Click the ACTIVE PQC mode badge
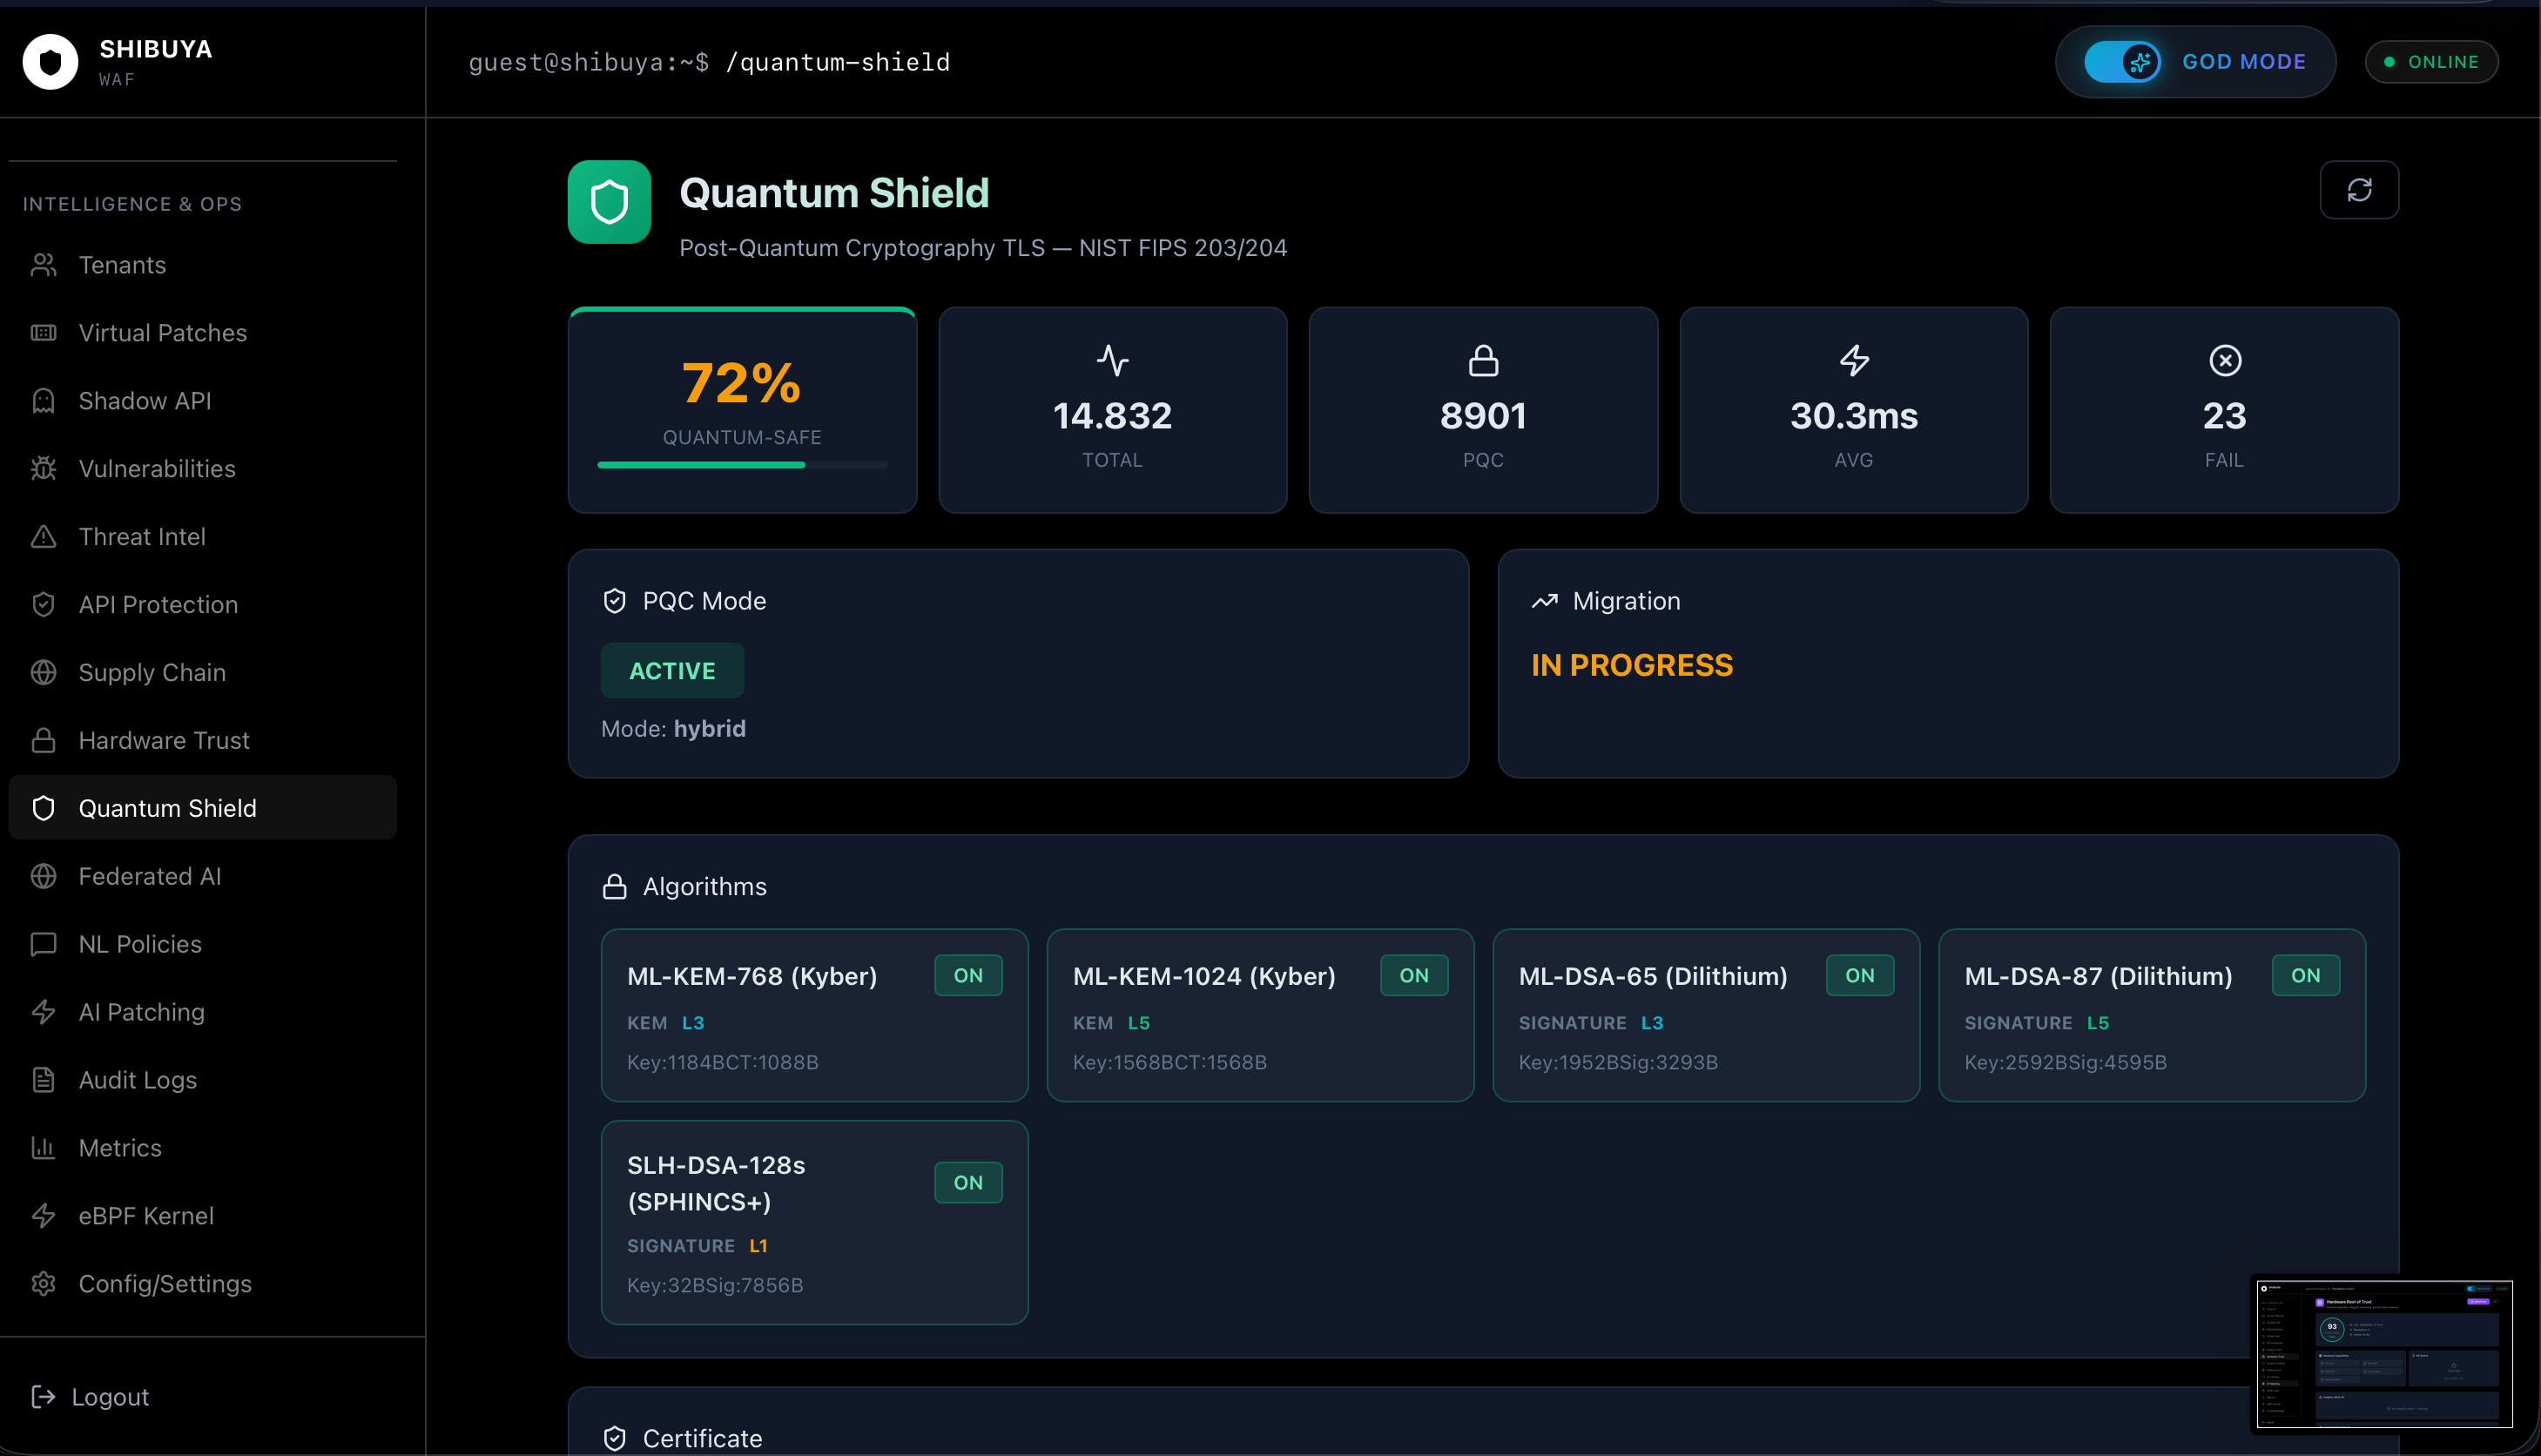This screenshot has width=2541, height=1456. pyautogui.click(x=672, y=671)
